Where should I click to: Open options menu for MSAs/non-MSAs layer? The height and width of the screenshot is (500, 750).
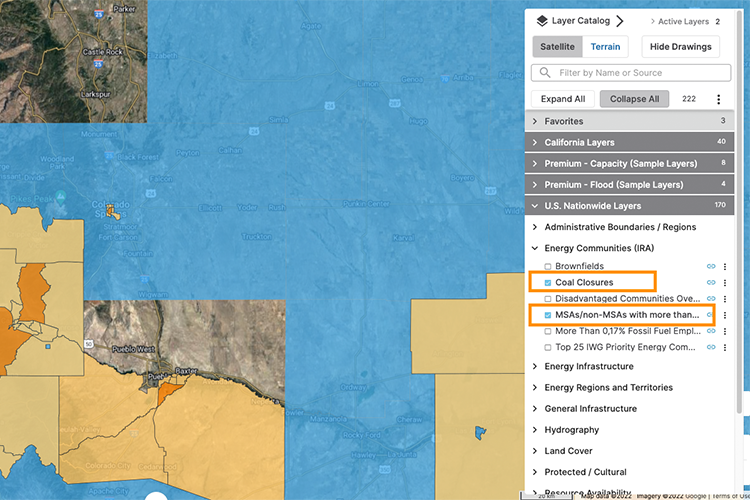tap(725, 315)
